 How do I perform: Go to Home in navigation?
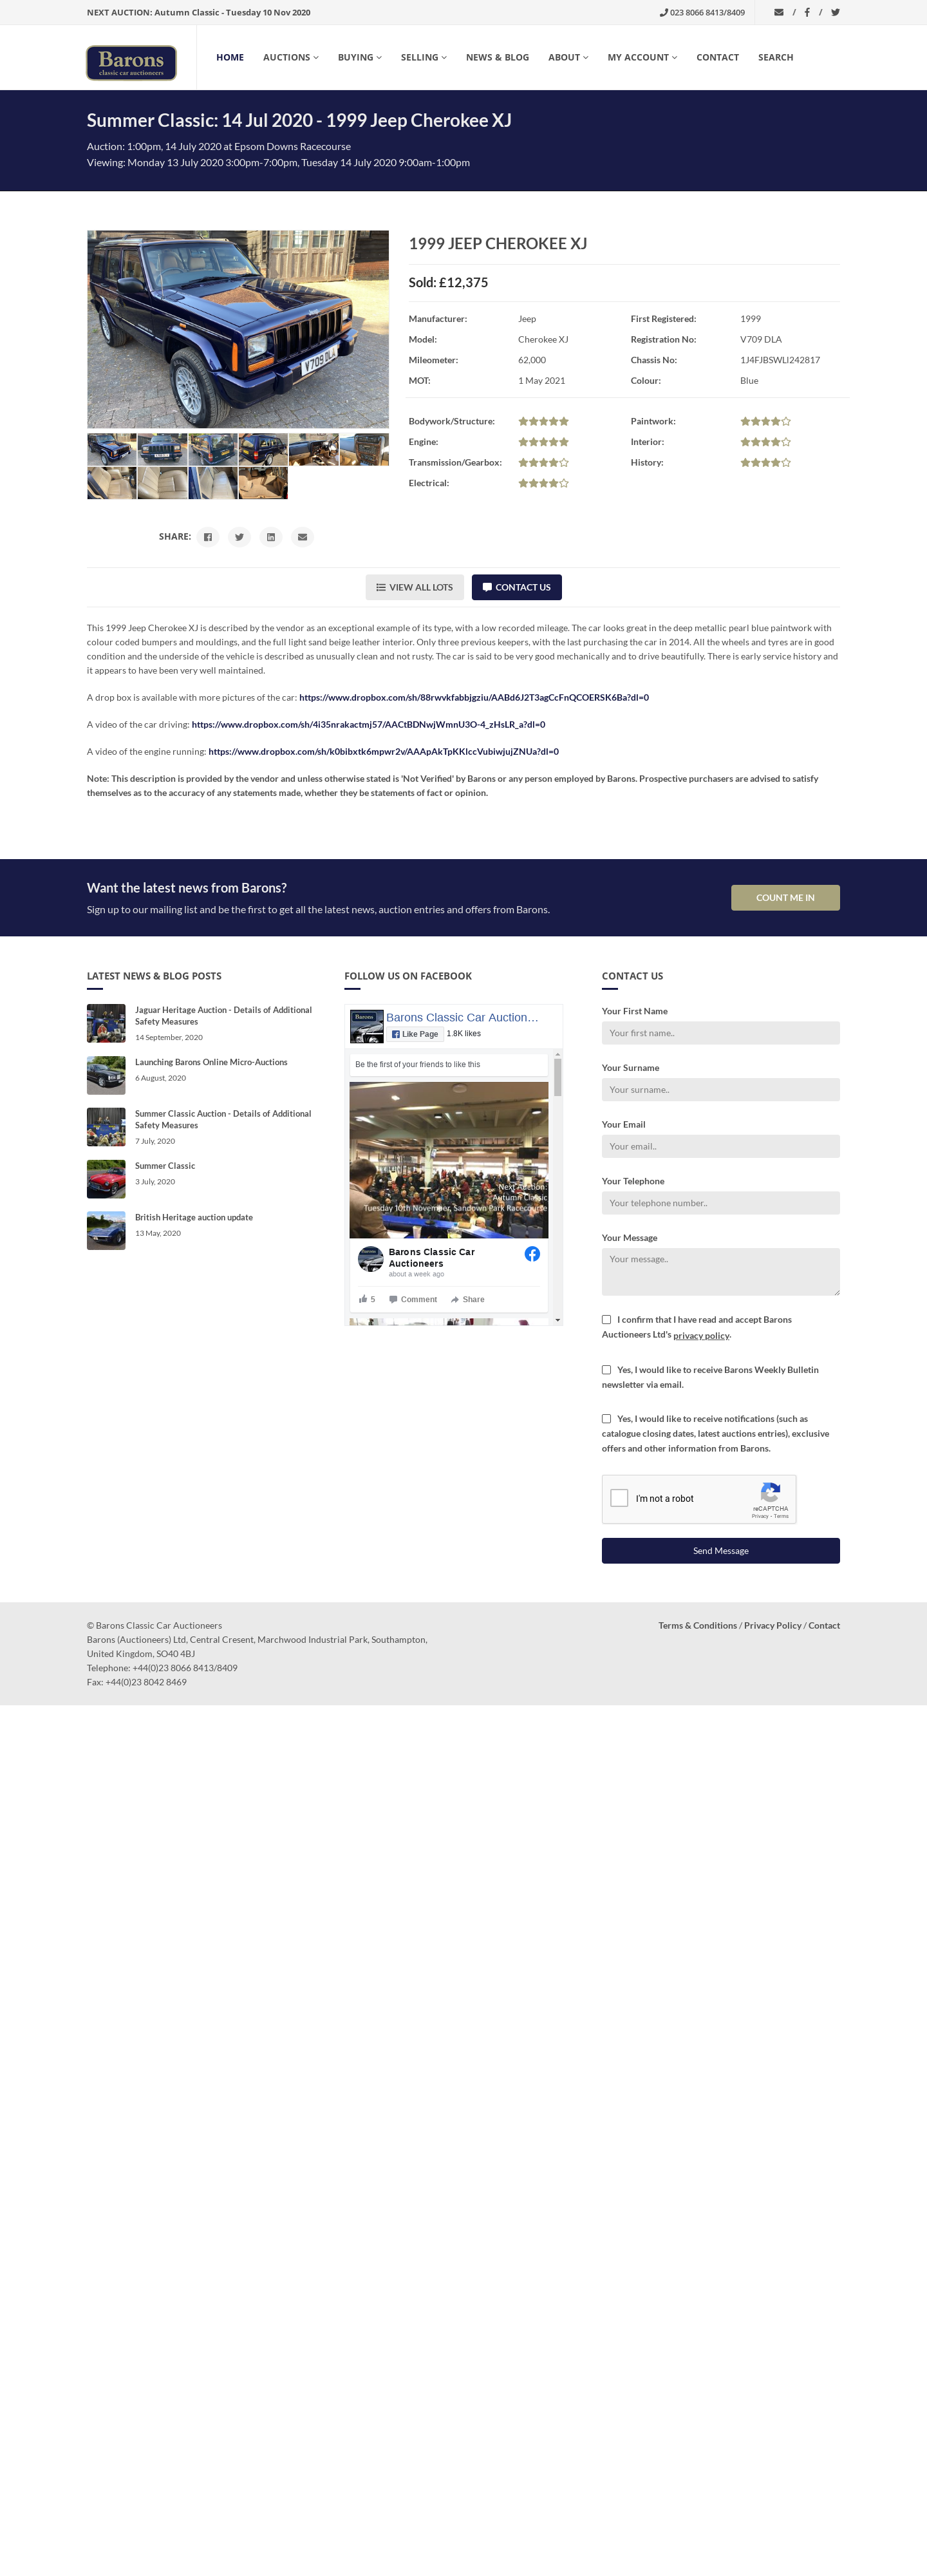[230, 58]
